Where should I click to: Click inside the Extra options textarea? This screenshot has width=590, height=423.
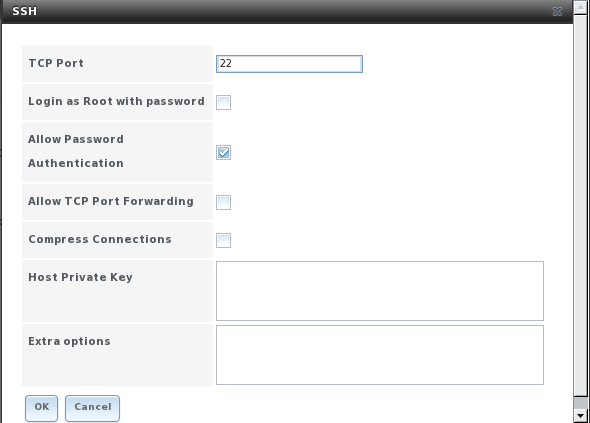click(380, 355)
